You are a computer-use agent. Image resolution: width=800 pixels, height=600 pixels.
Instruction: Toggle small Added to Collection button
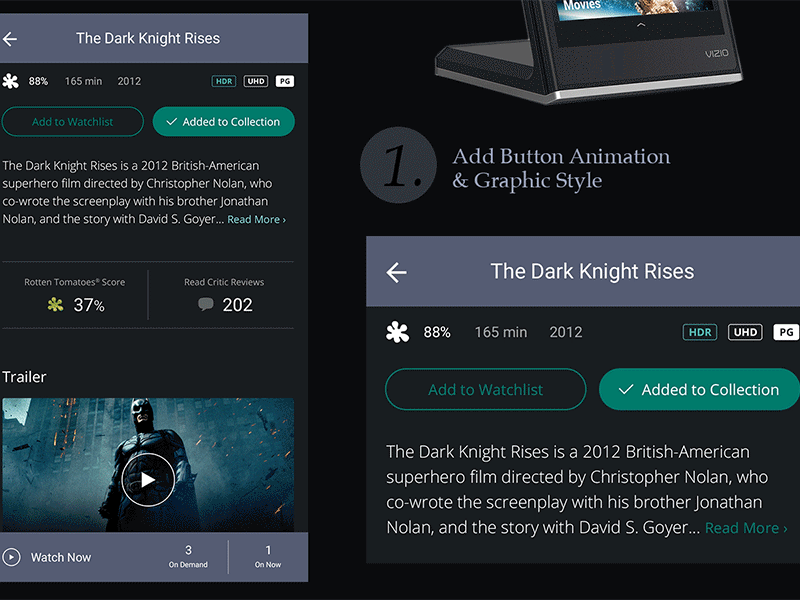pyautogui.click(x=223, y=121)
